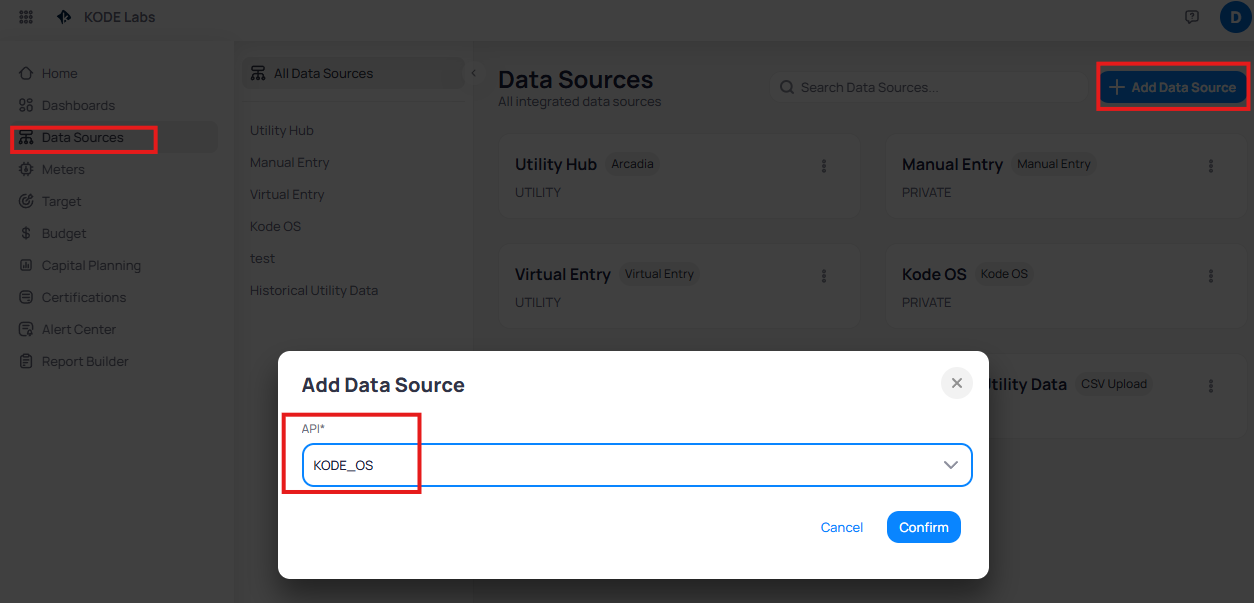The height and width of the screenshot is (603, 1254).
Task: Select test in side list
Action: [x=262, y=258]
